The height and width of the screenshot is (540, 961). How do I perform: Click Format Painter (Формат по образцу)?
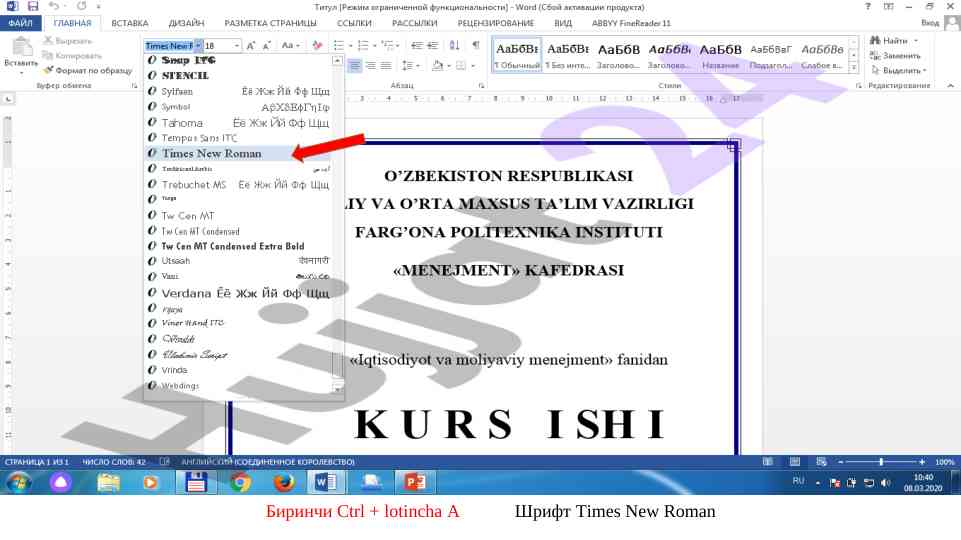[88, 70]
